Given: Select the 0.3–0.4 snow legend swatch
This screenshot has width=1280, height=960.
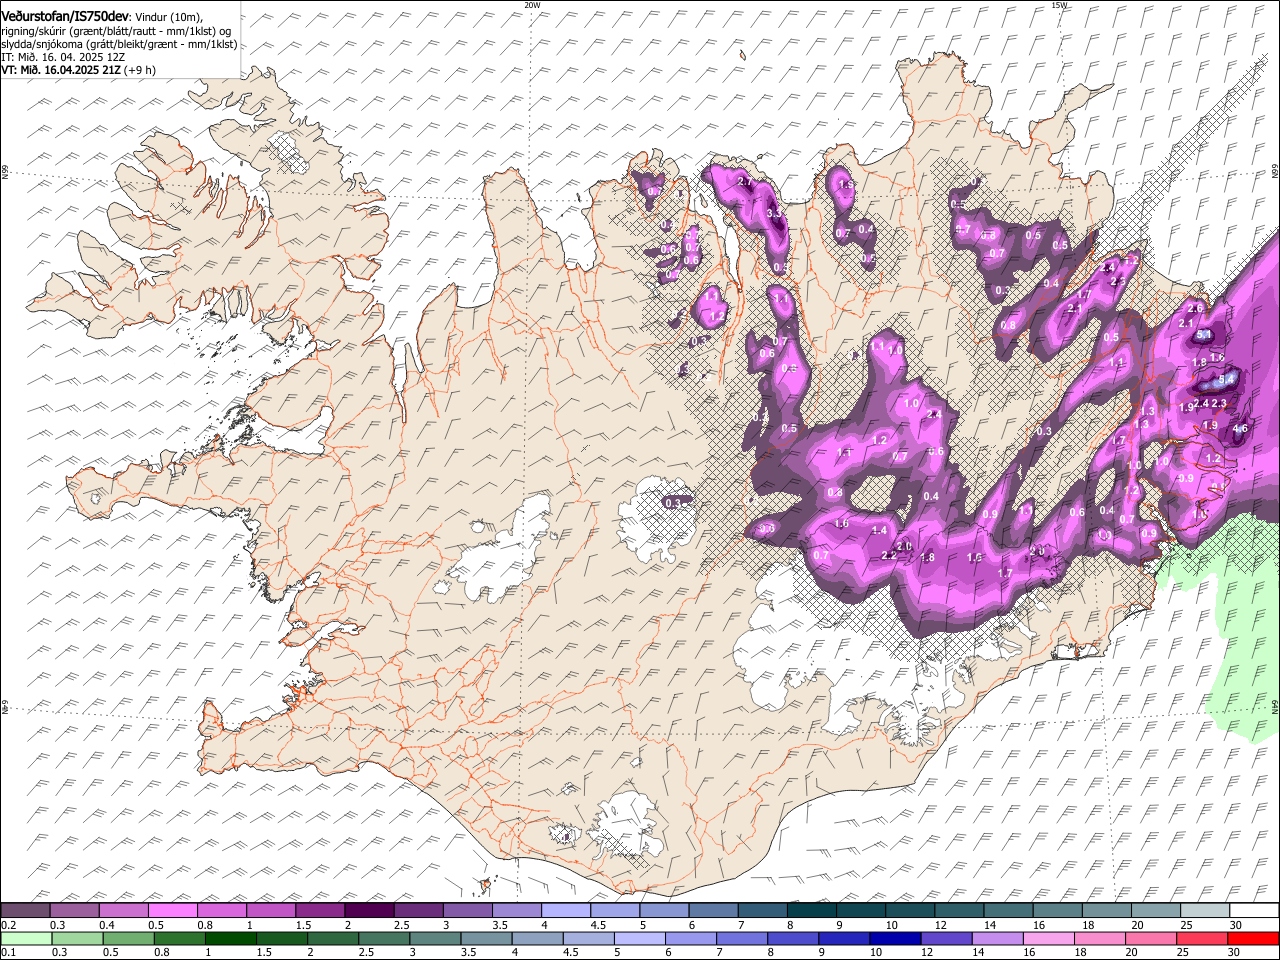Looking at the screenshot, I should pos(74,911).
